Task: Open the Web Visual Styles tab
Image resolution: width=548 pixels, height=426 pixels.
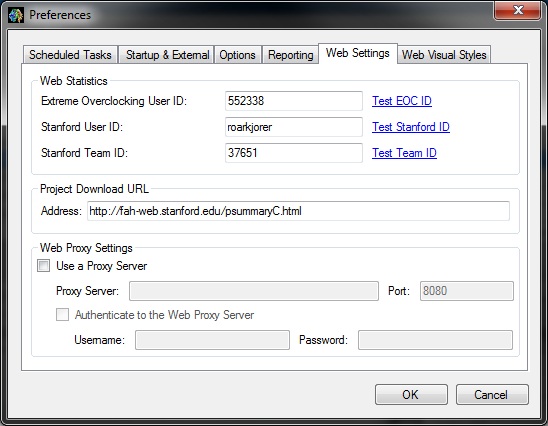Action: [444, 55]
